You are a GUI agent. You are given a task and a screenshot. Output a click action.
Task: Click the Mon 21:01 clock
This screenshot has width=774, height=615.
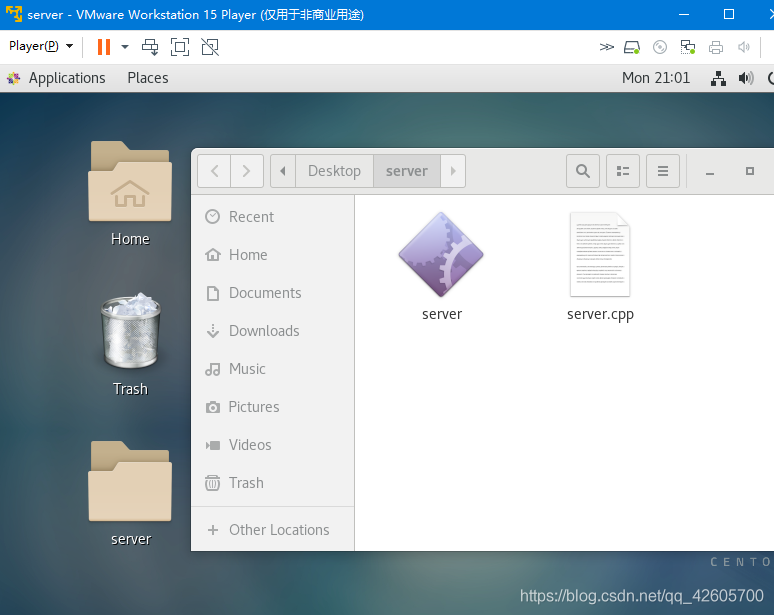tap(656, 78)
